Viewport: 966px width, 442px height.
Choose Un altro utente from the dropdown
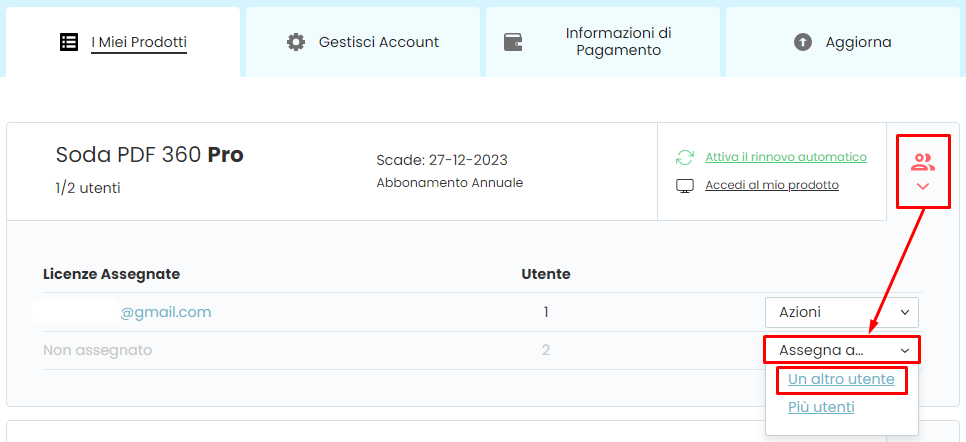click(841, 379)
